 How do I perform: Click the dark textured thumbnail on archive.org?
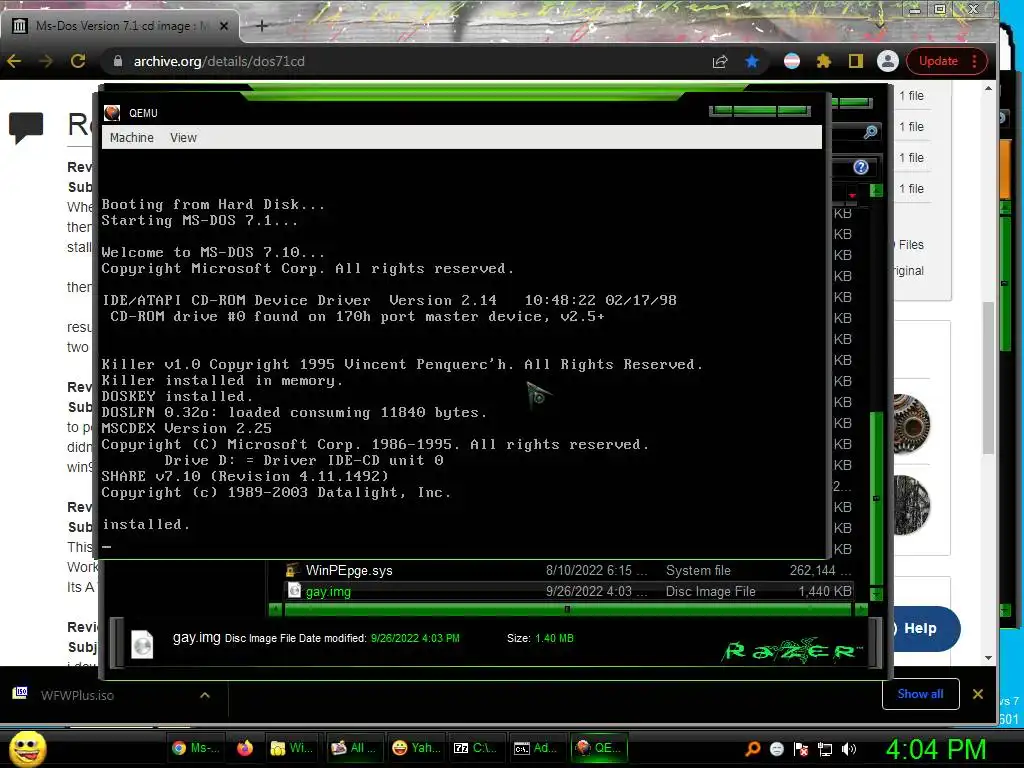[910, 504]
